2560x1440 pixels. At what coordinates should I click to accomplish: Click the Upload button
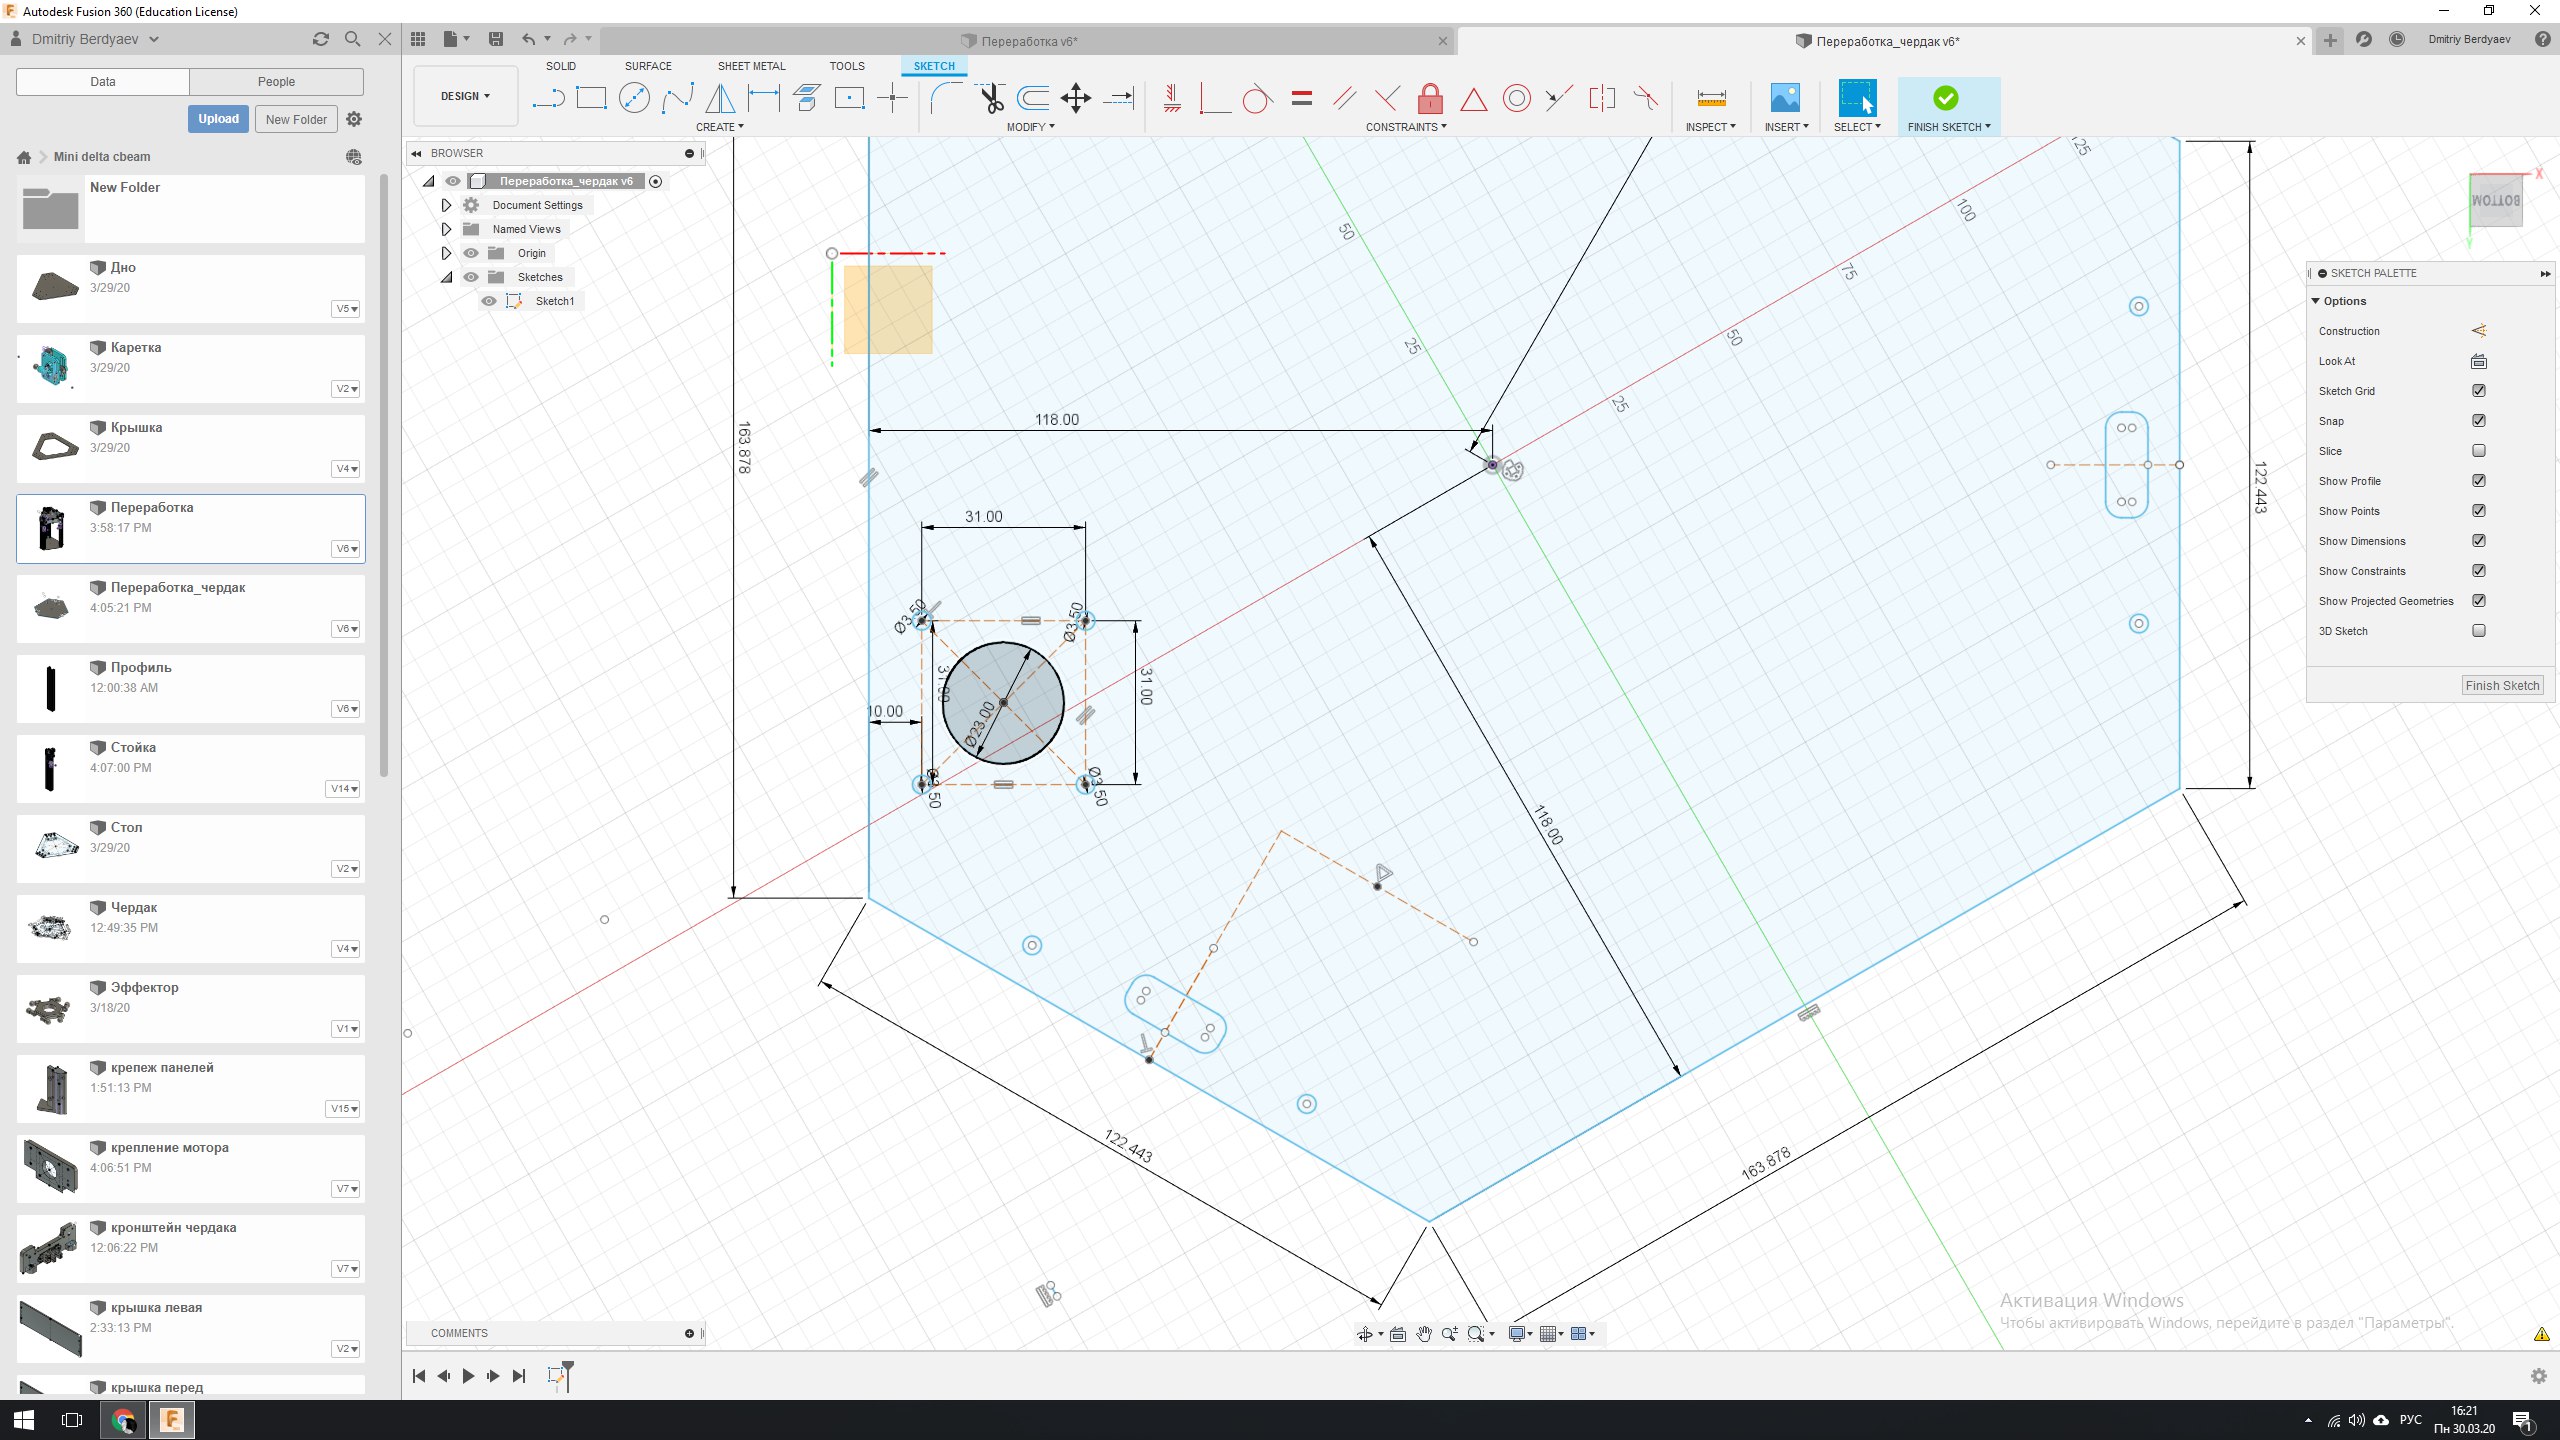(x=218, y=119)
